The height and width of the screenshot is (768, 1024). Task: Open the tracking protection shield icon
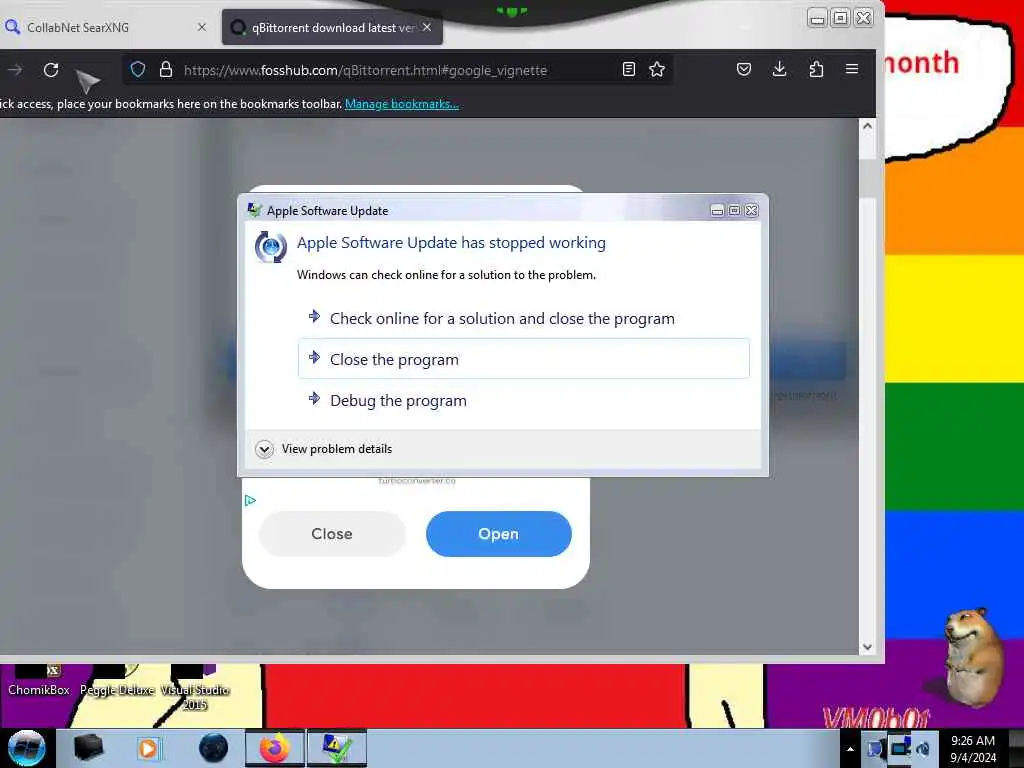(138, 70)
